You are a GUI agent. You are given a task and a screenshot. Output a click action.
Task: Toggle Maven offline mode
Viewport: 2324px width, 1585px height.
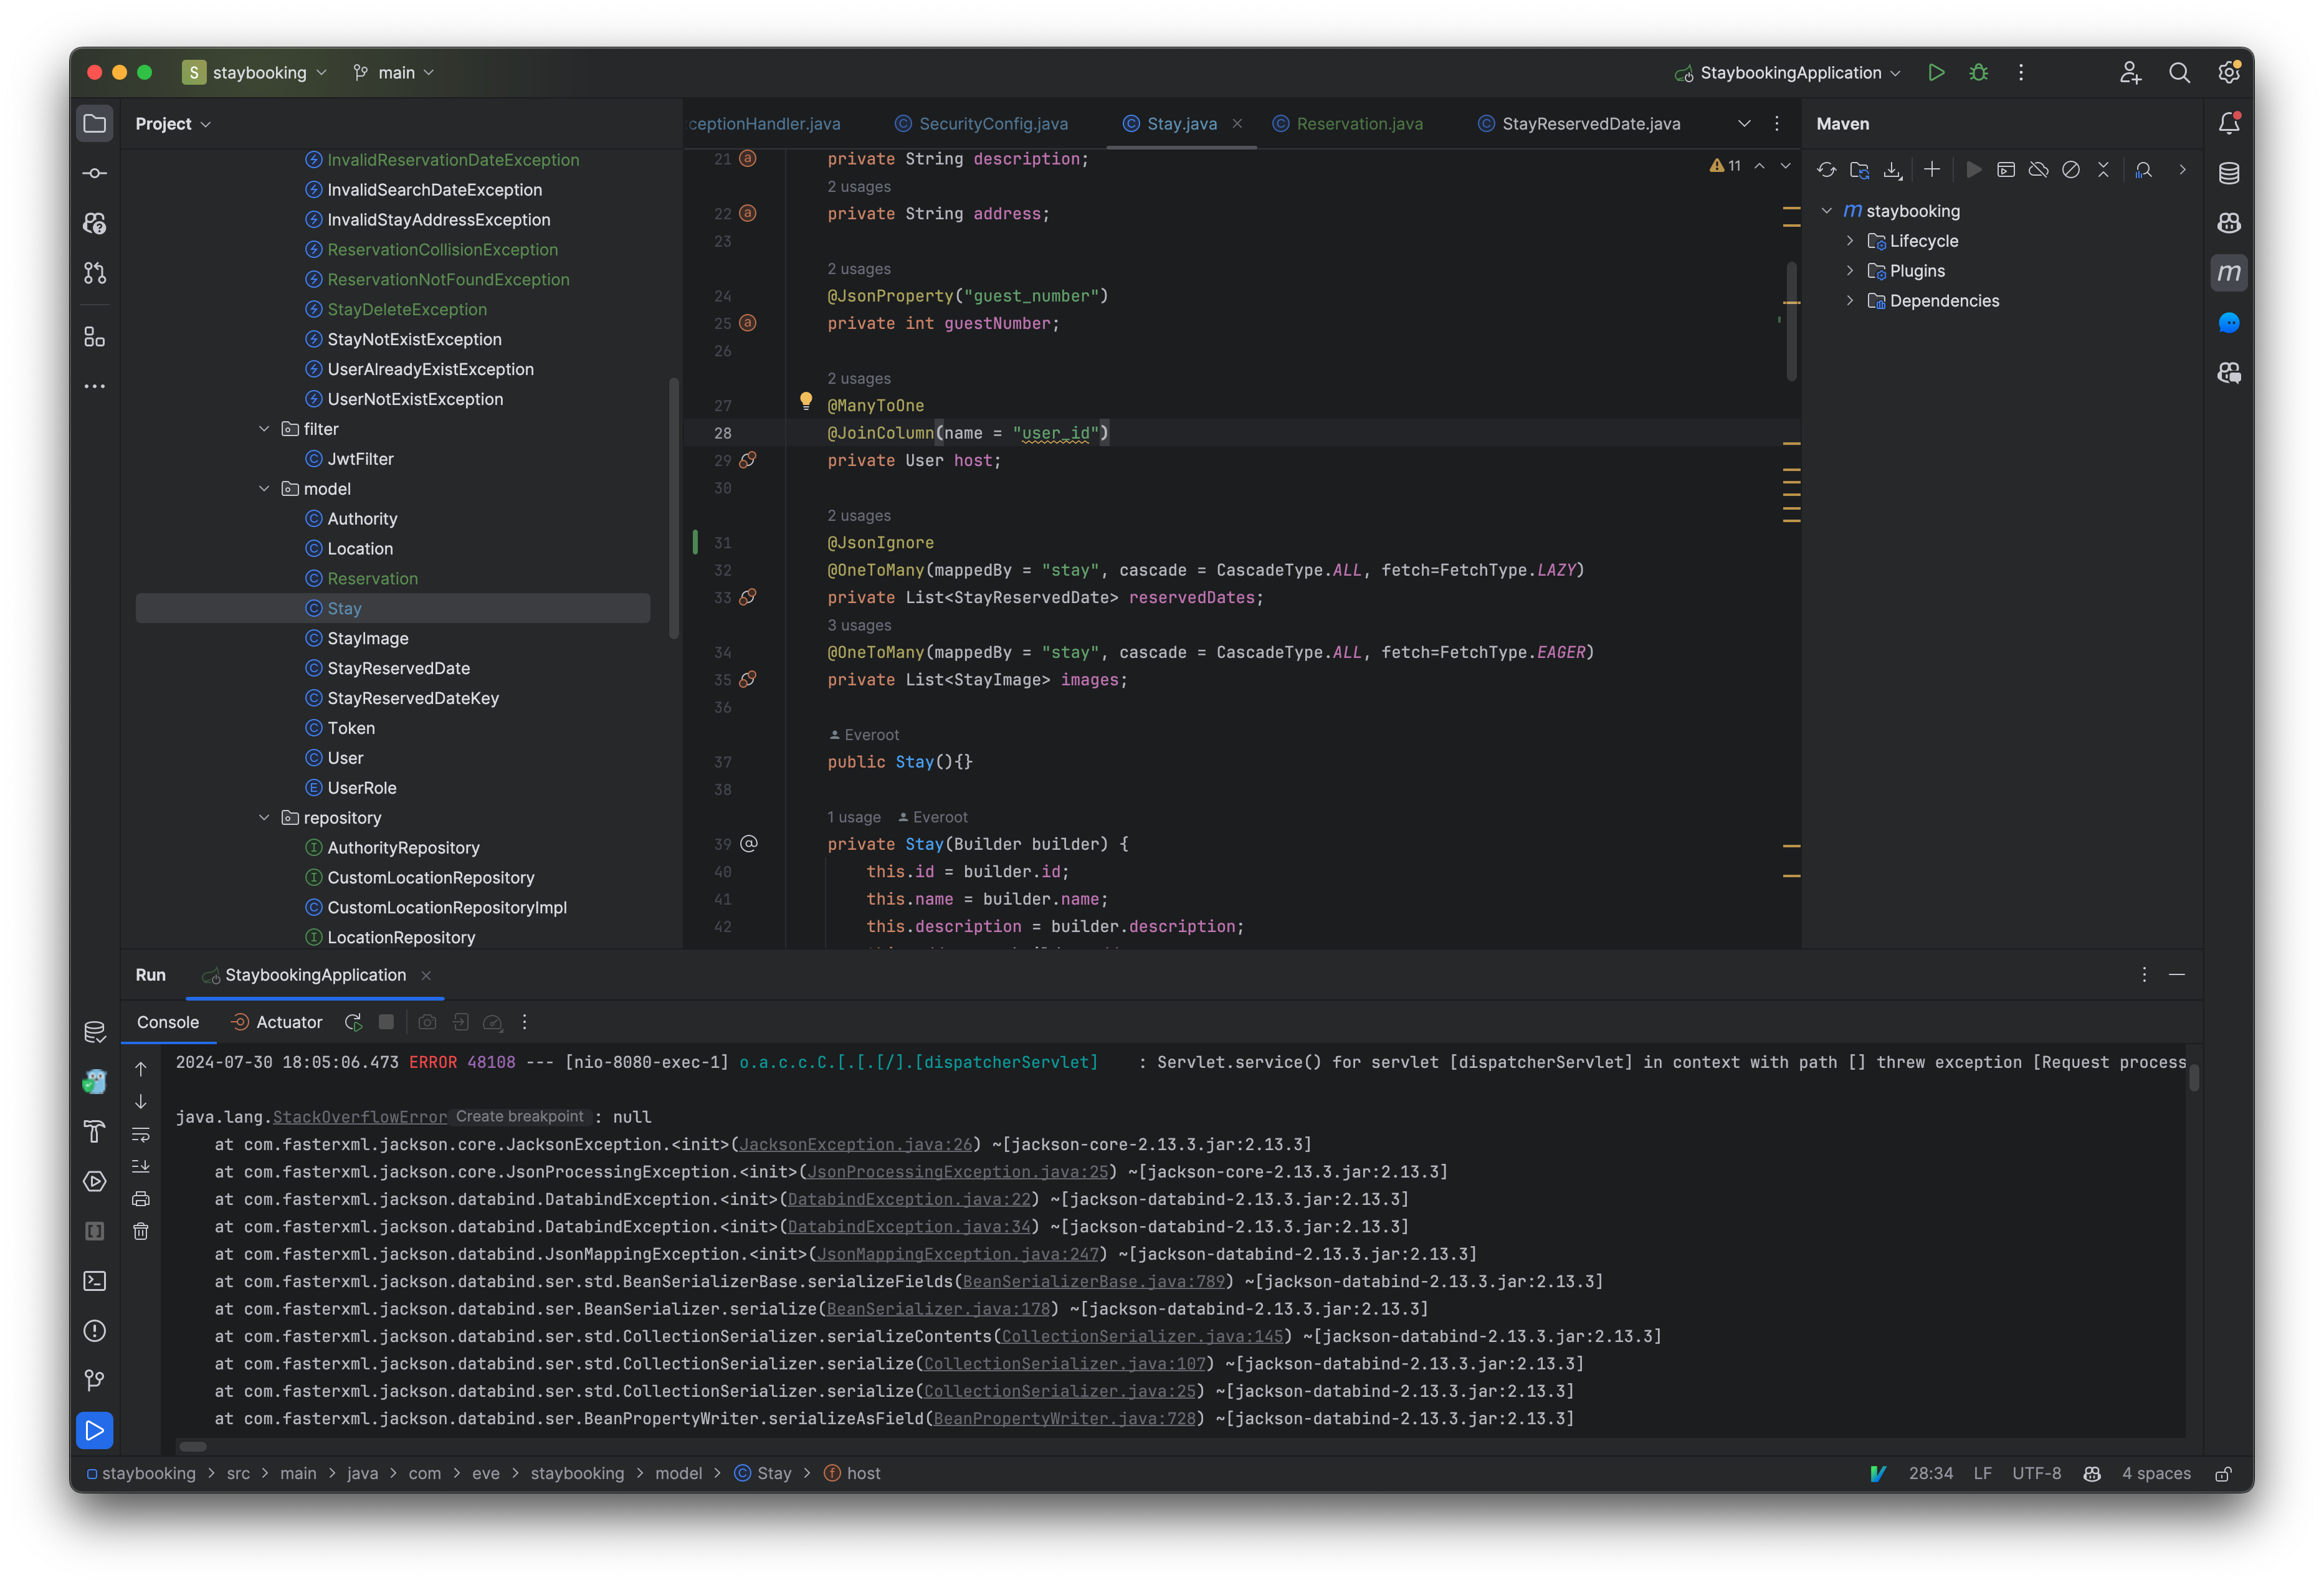pos(2038,170)
